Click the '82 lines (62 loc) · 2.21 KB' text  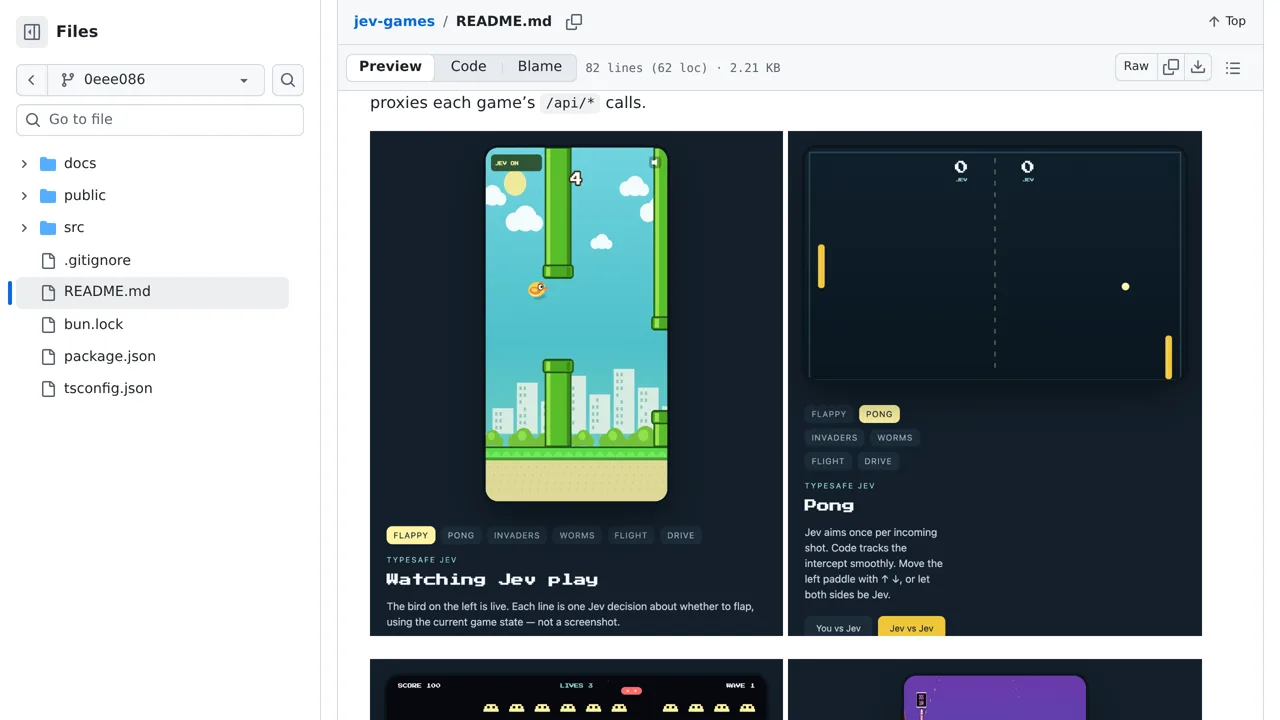(x=683, y=68)
